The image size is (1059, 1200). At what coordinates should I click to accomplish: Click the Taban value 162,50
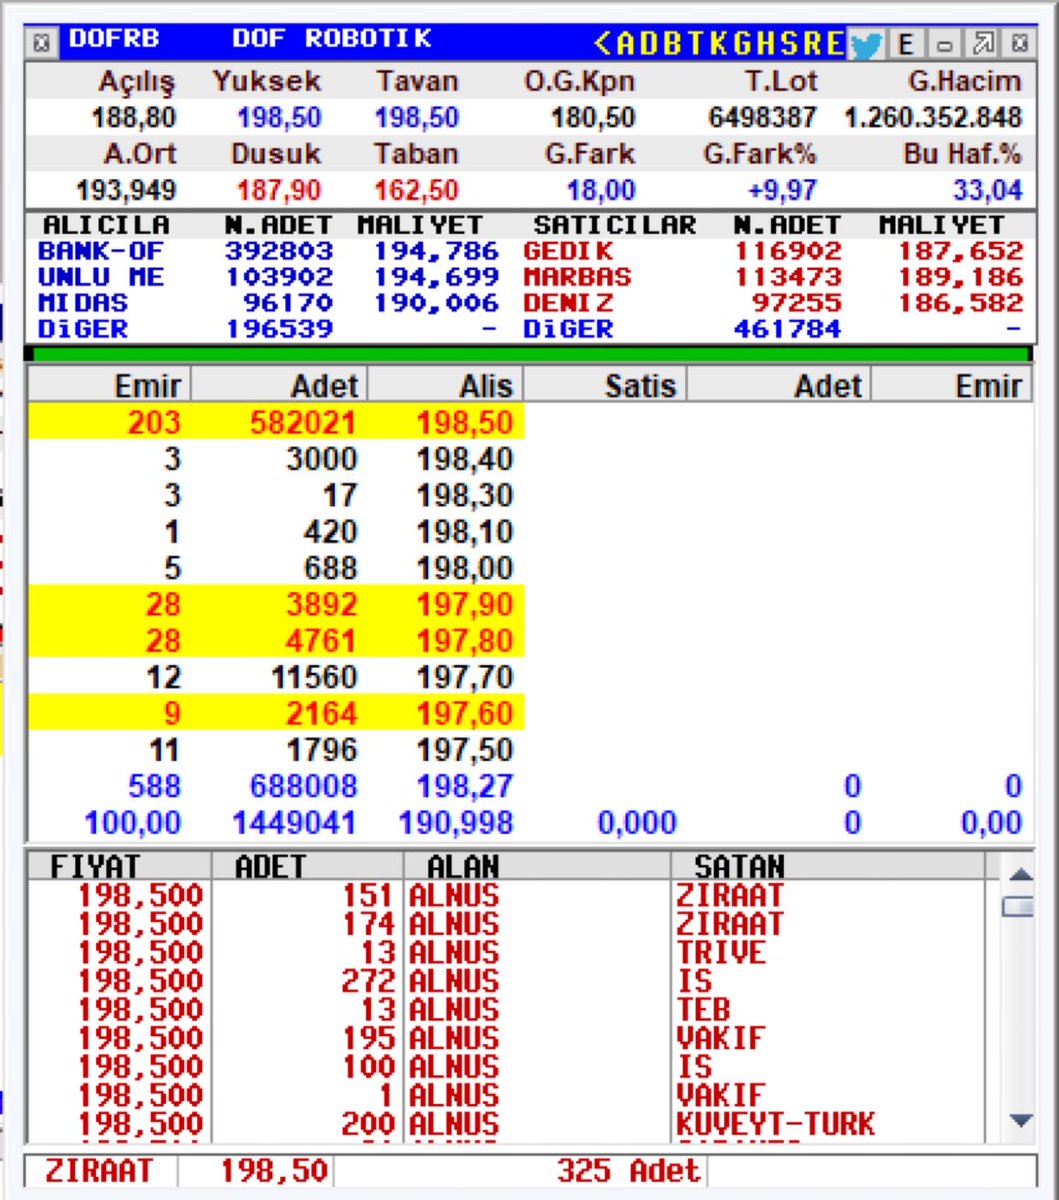[416, 190]
